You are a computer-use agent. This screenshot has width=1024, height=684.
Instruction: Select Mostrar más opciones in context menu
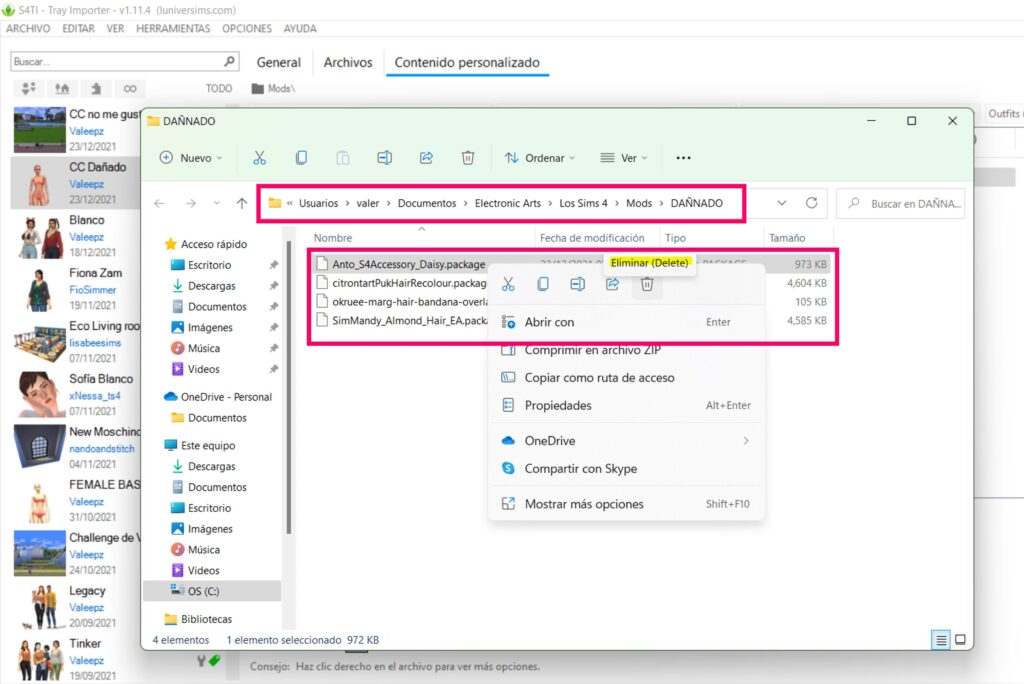click(626, 504)
